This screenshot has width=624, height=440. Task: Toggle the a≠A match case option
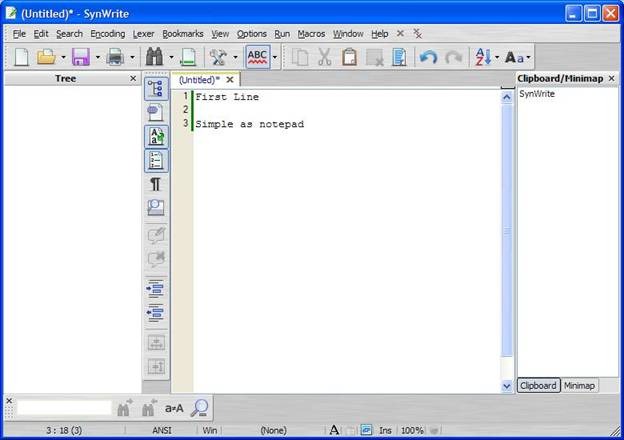174,408
